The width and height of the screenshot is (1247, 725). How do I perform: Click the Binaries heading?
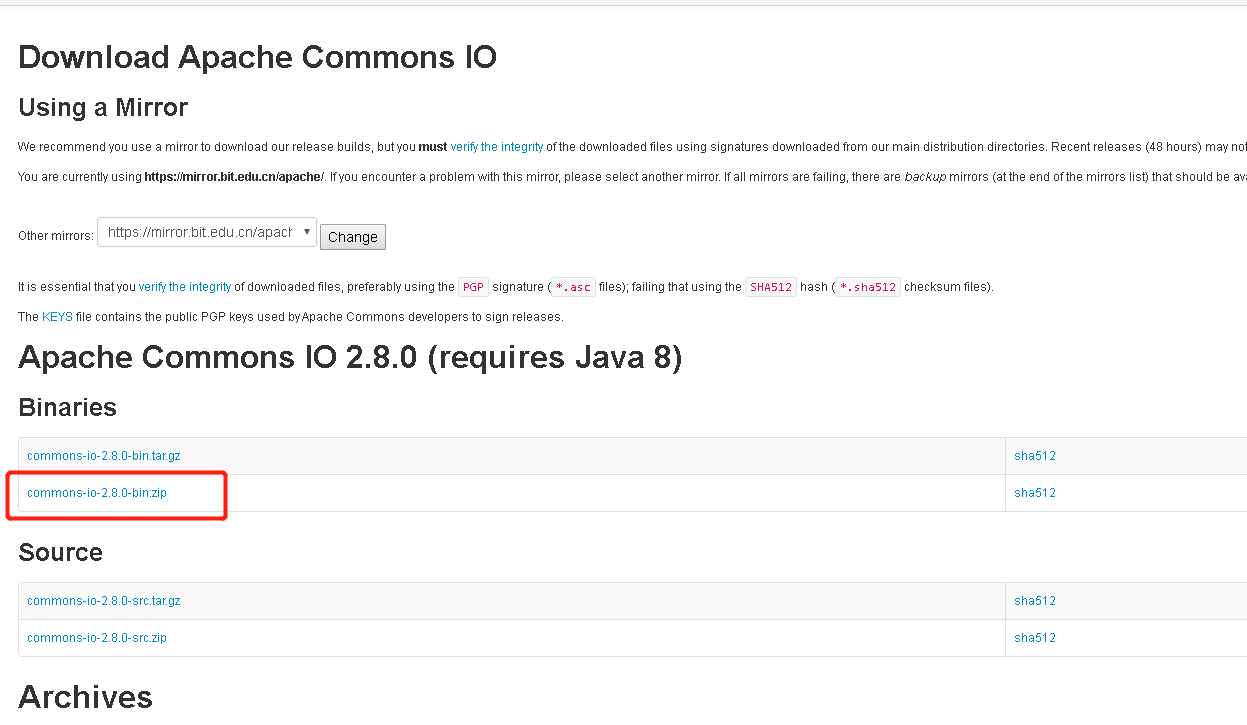[x=68, y=407]
